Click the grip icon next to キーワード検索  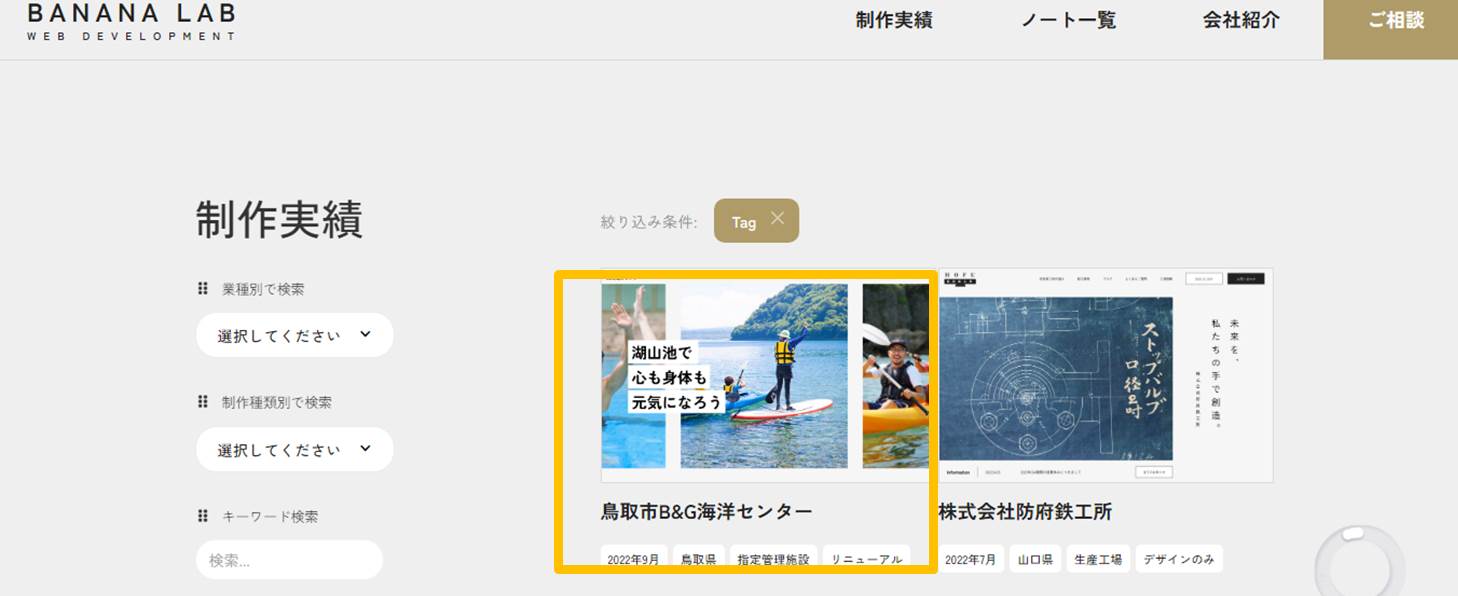tap(204, 516)
